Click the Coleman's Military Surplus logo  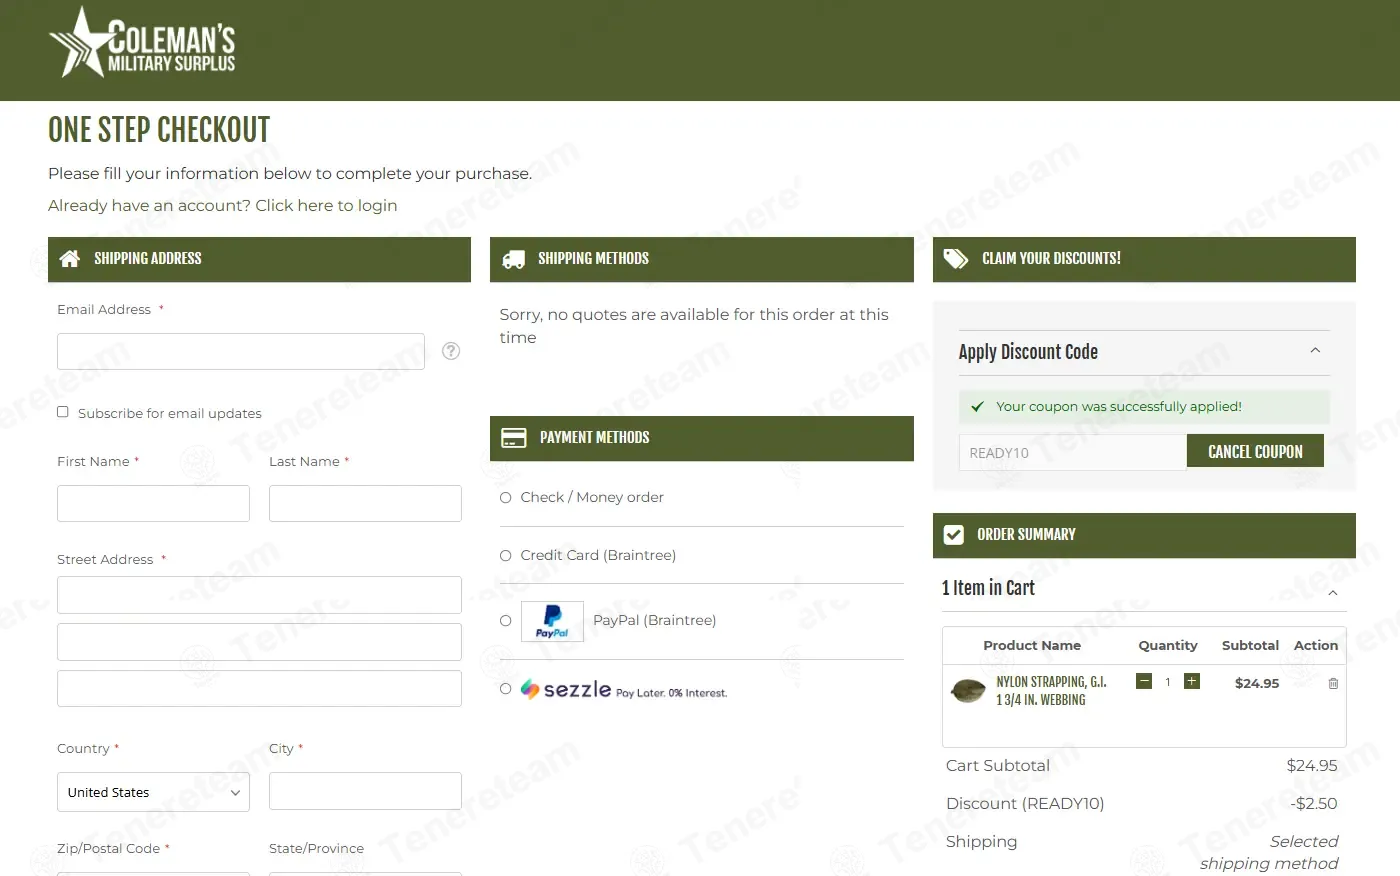pyautogui.click(x=142, y=44)
